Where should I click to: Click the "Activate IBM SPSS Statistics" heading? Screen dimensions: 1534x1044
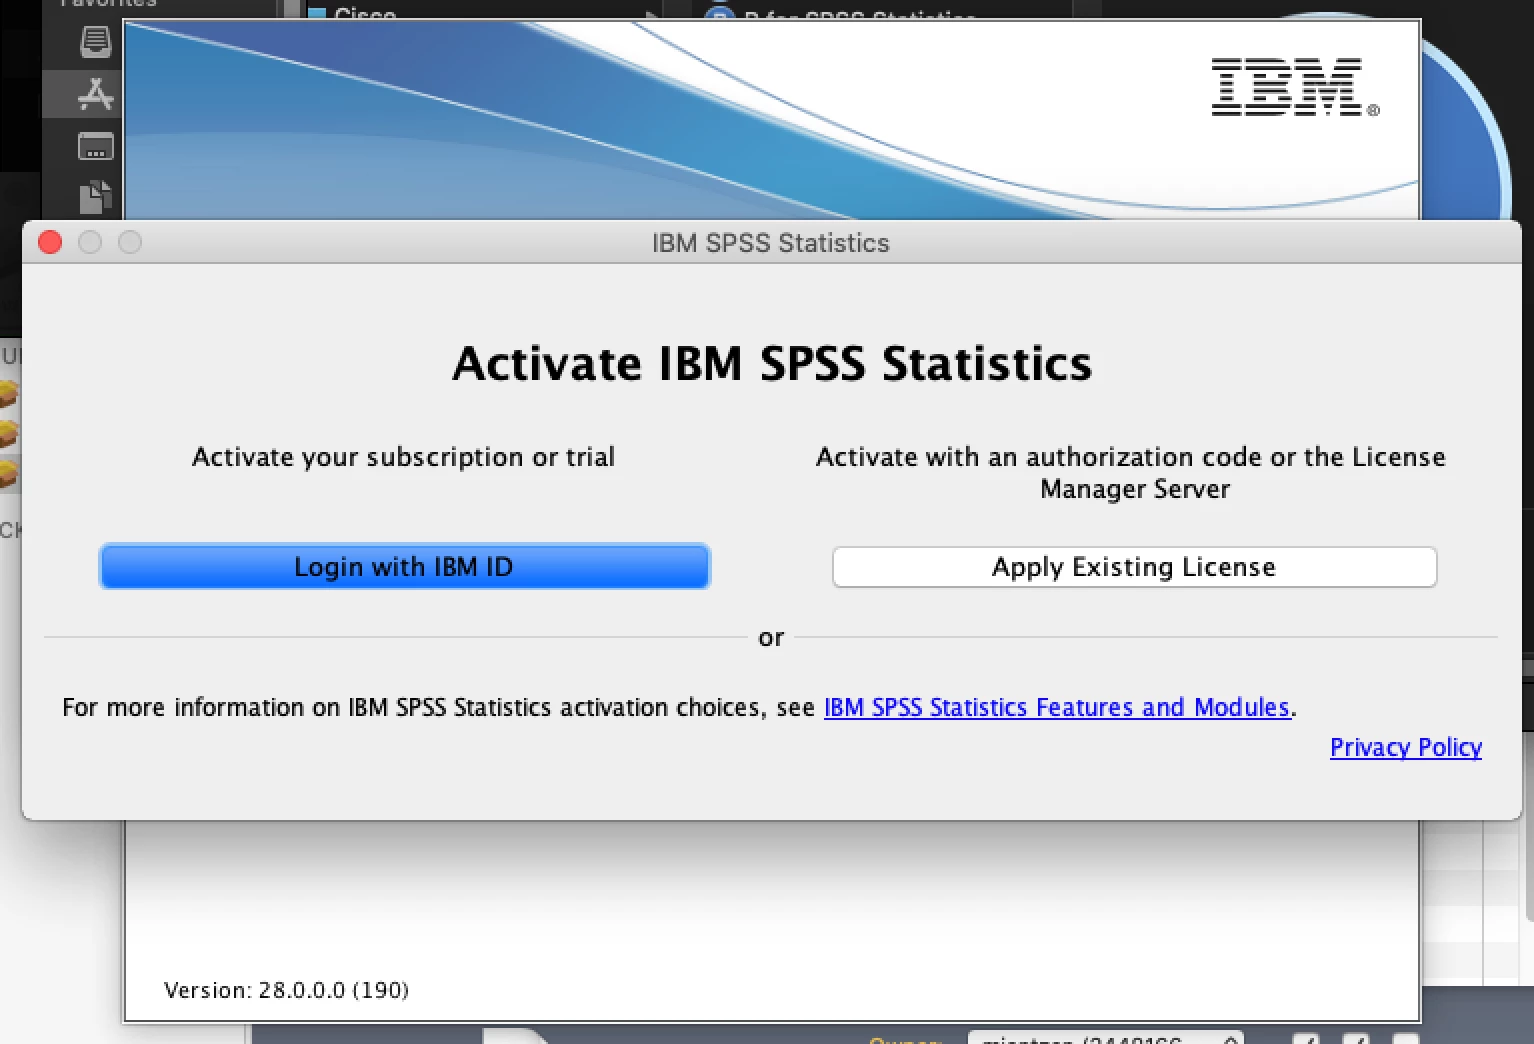772,363
